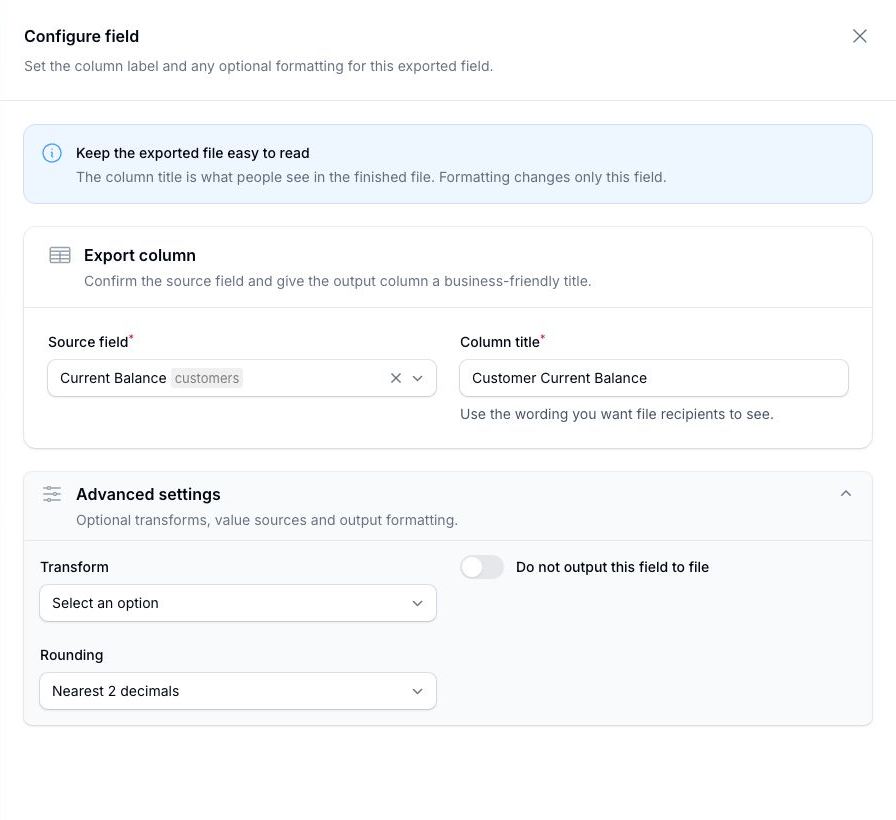
Task: Click 'Keep the exported file easy to read' text
Action: [x=193, y=153]
